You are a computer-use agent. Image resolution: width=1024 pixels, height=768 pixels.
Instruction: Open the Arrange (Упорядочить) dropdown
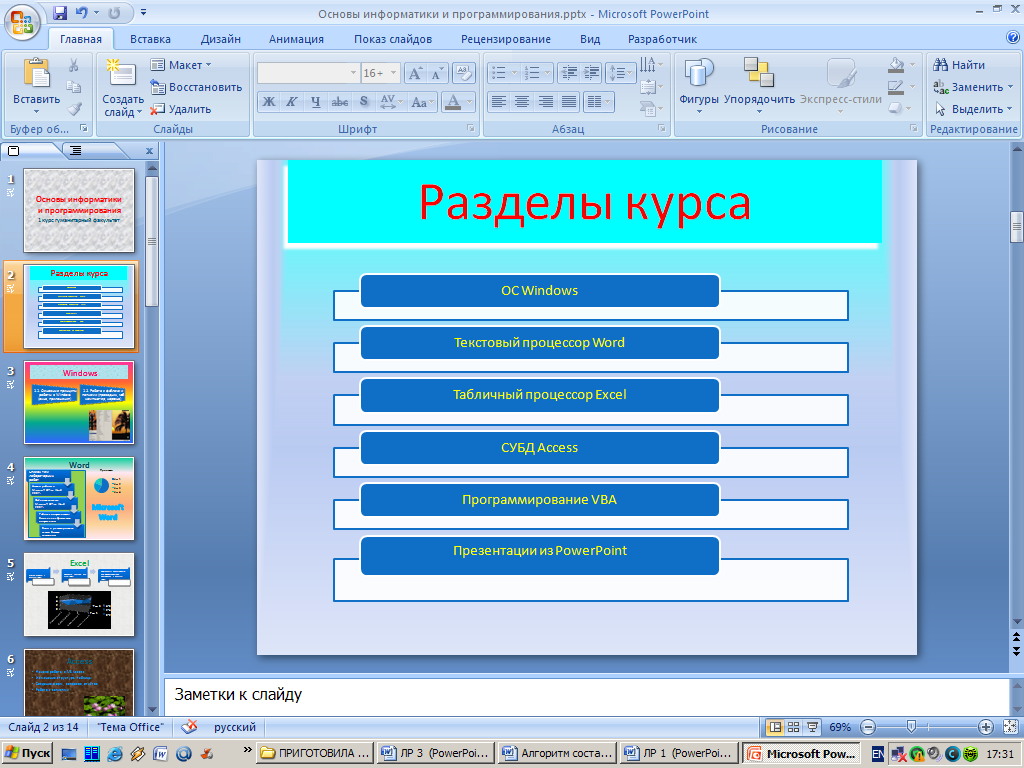[x=759, y=86]
